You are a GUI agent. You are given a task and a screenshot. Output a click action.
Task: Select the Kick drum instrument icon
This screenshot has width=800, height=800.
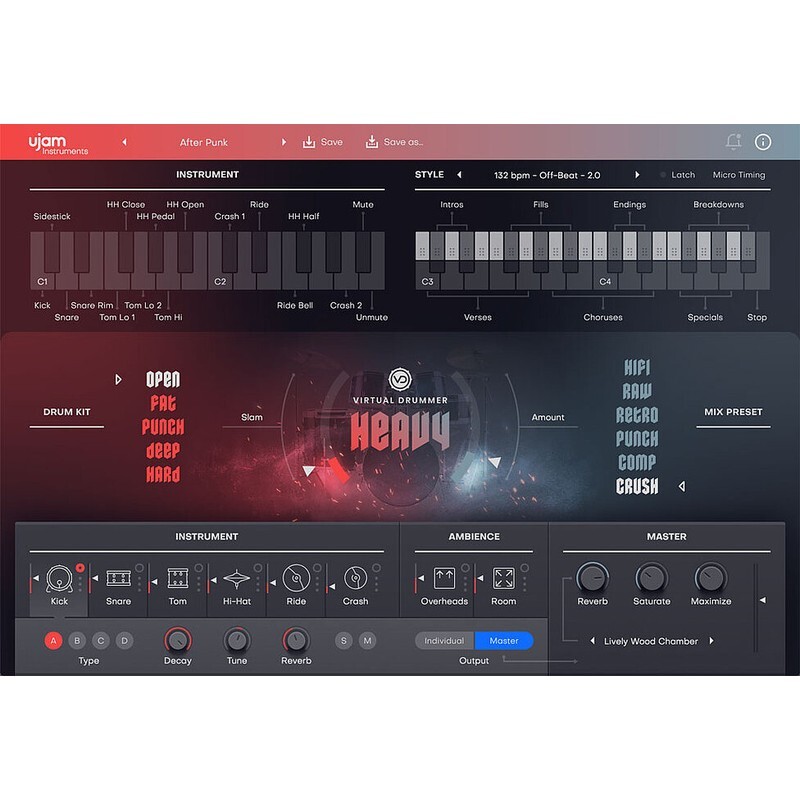60,578
